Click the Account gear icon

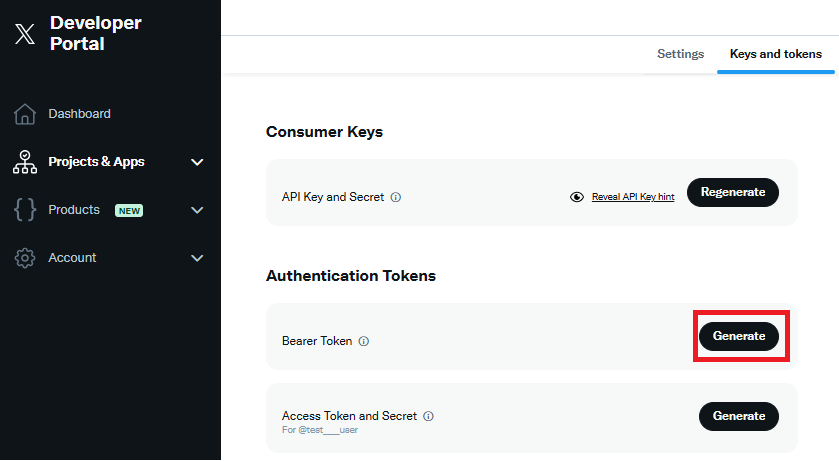25,258
